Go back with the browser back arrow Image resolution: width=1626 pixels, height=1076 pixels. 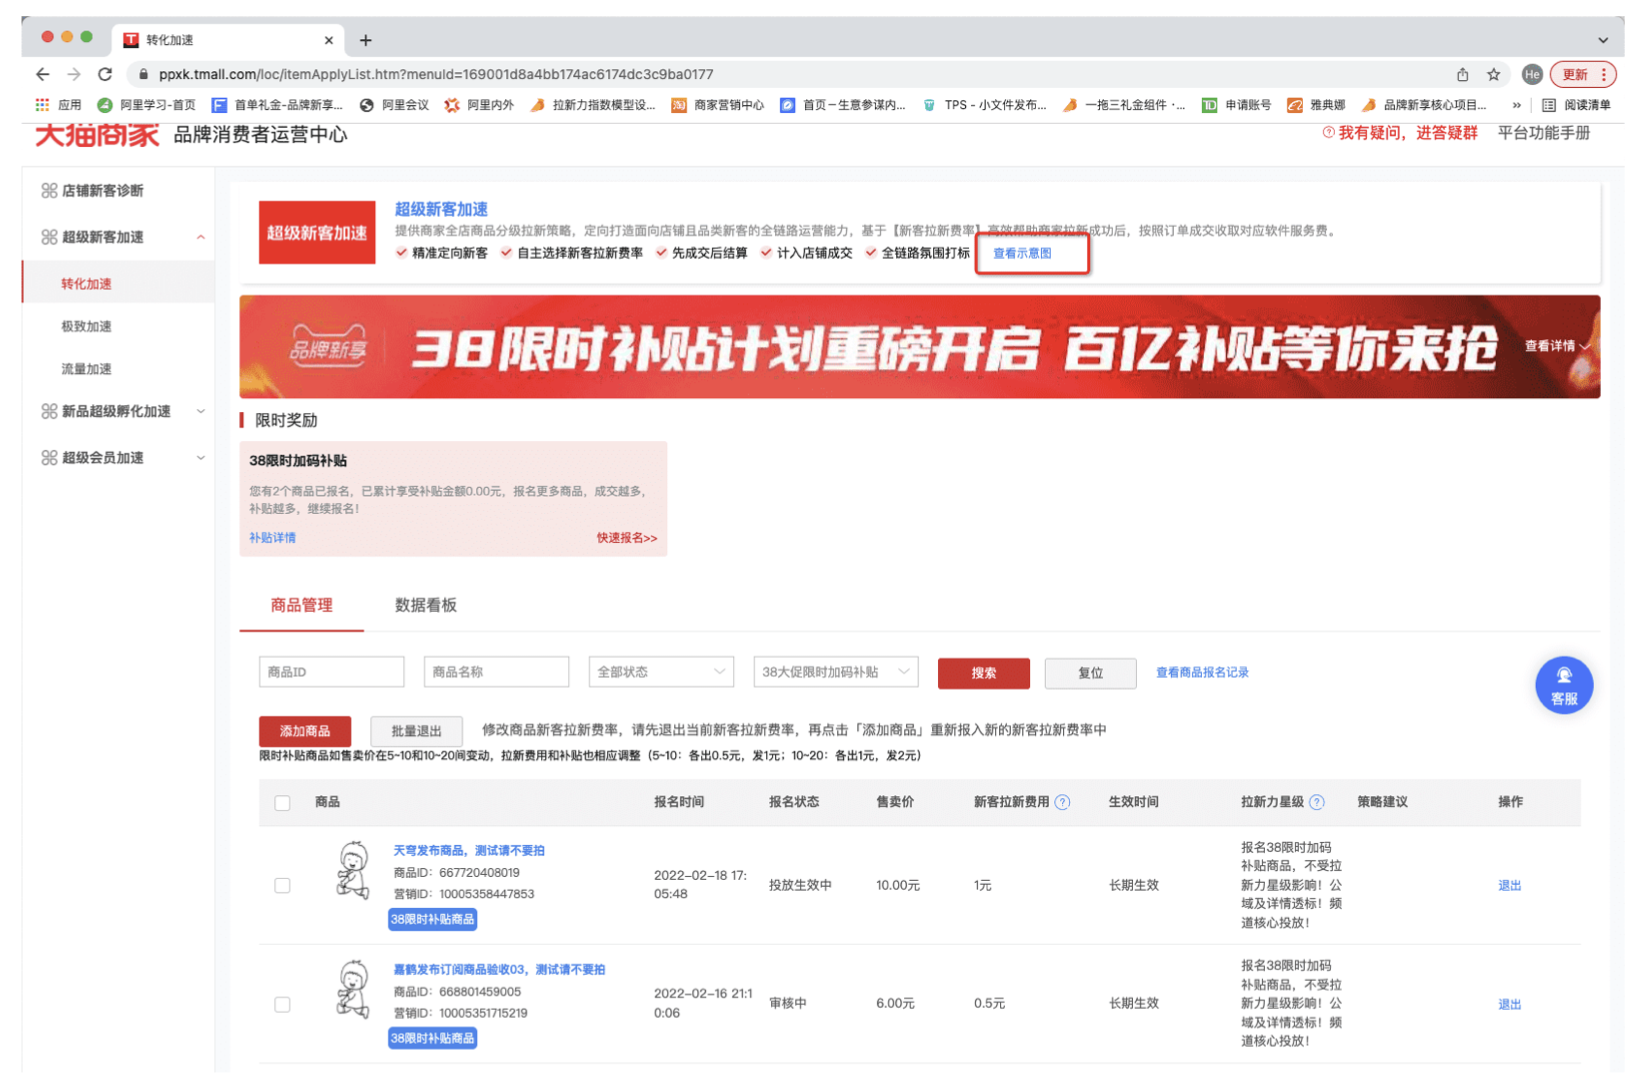pos(42,74)
